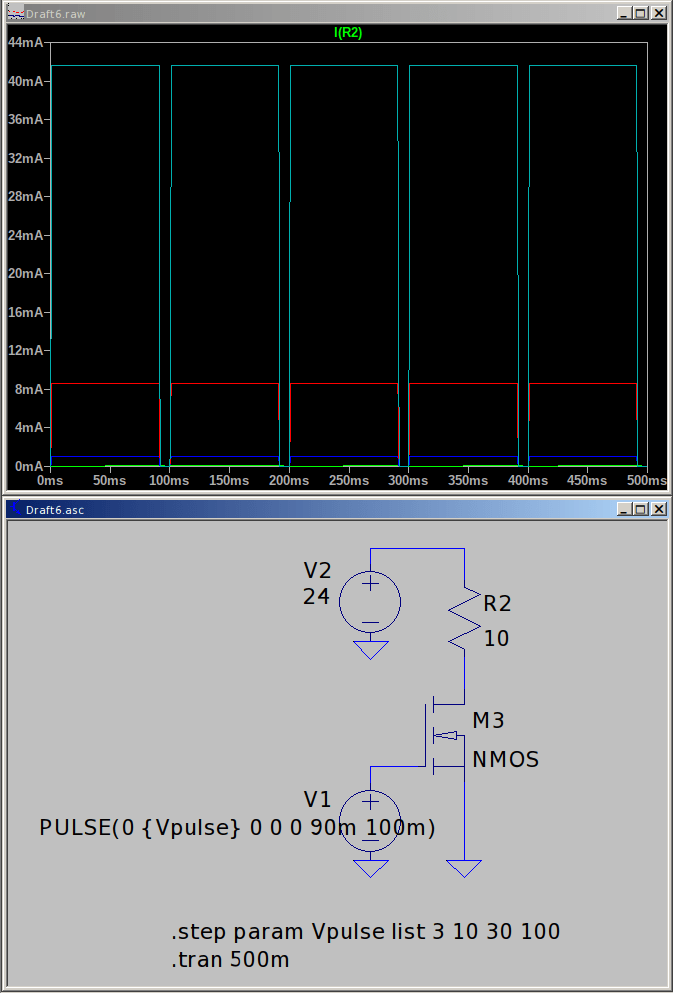Click the 0ms x-axis label
673x993 pixels.
(x=50, y=481)
